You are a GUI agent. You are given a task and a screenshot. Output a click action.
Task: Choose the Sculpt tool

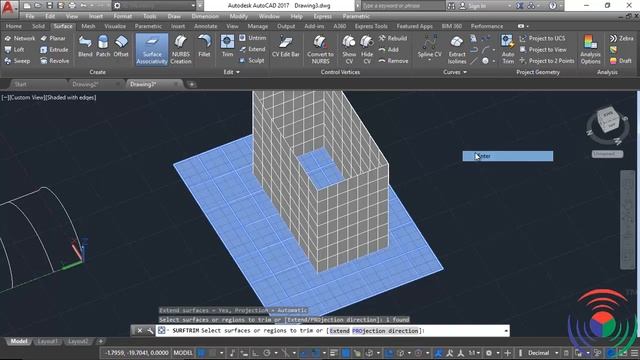(x=252, y=60)
